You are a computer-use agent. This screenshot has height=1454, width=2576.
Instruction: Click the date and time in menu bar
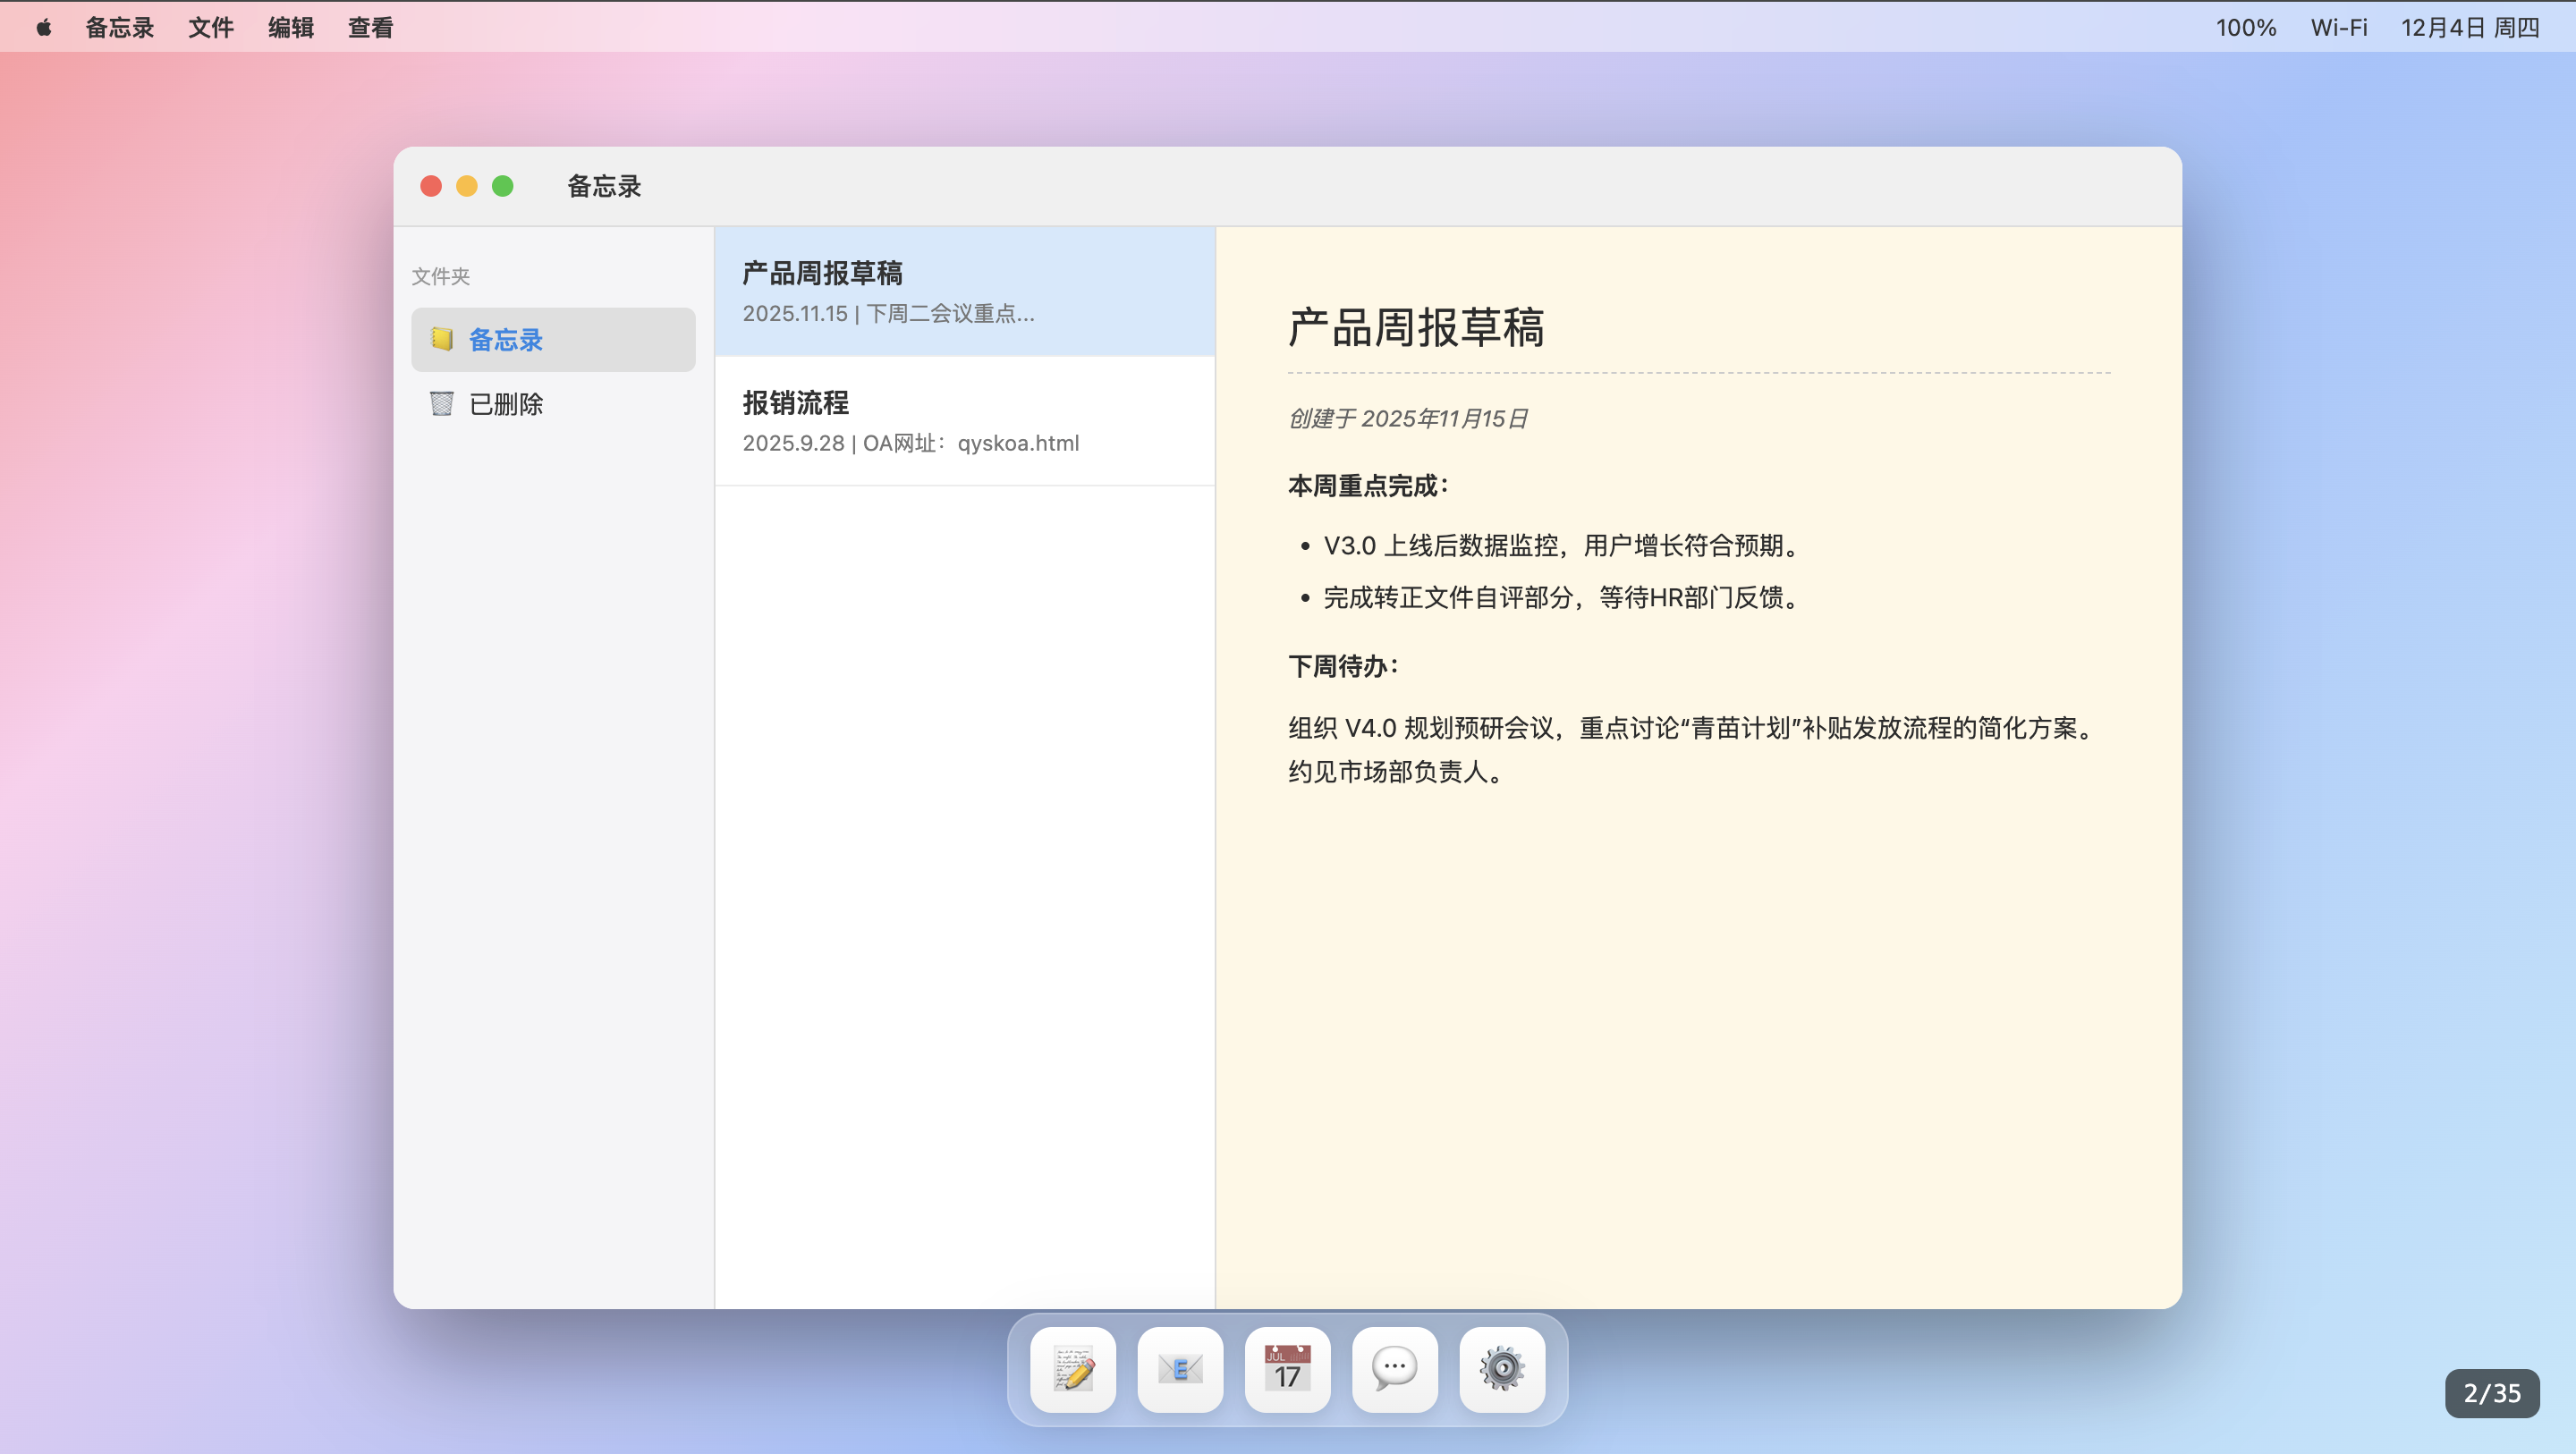click(2469, 27)
